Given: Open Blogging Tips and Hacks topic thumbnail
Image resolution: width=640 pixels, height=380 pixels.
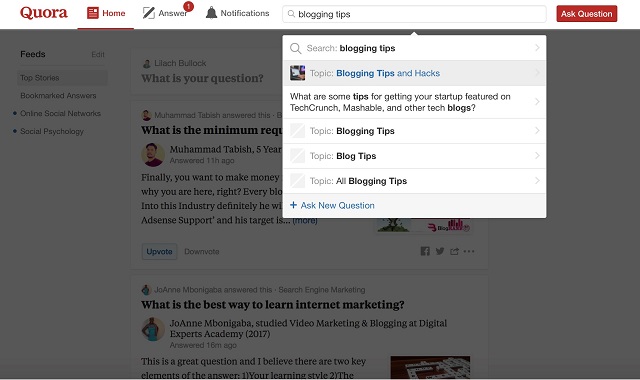Looking at the screenshot, I should click(298, 73).
